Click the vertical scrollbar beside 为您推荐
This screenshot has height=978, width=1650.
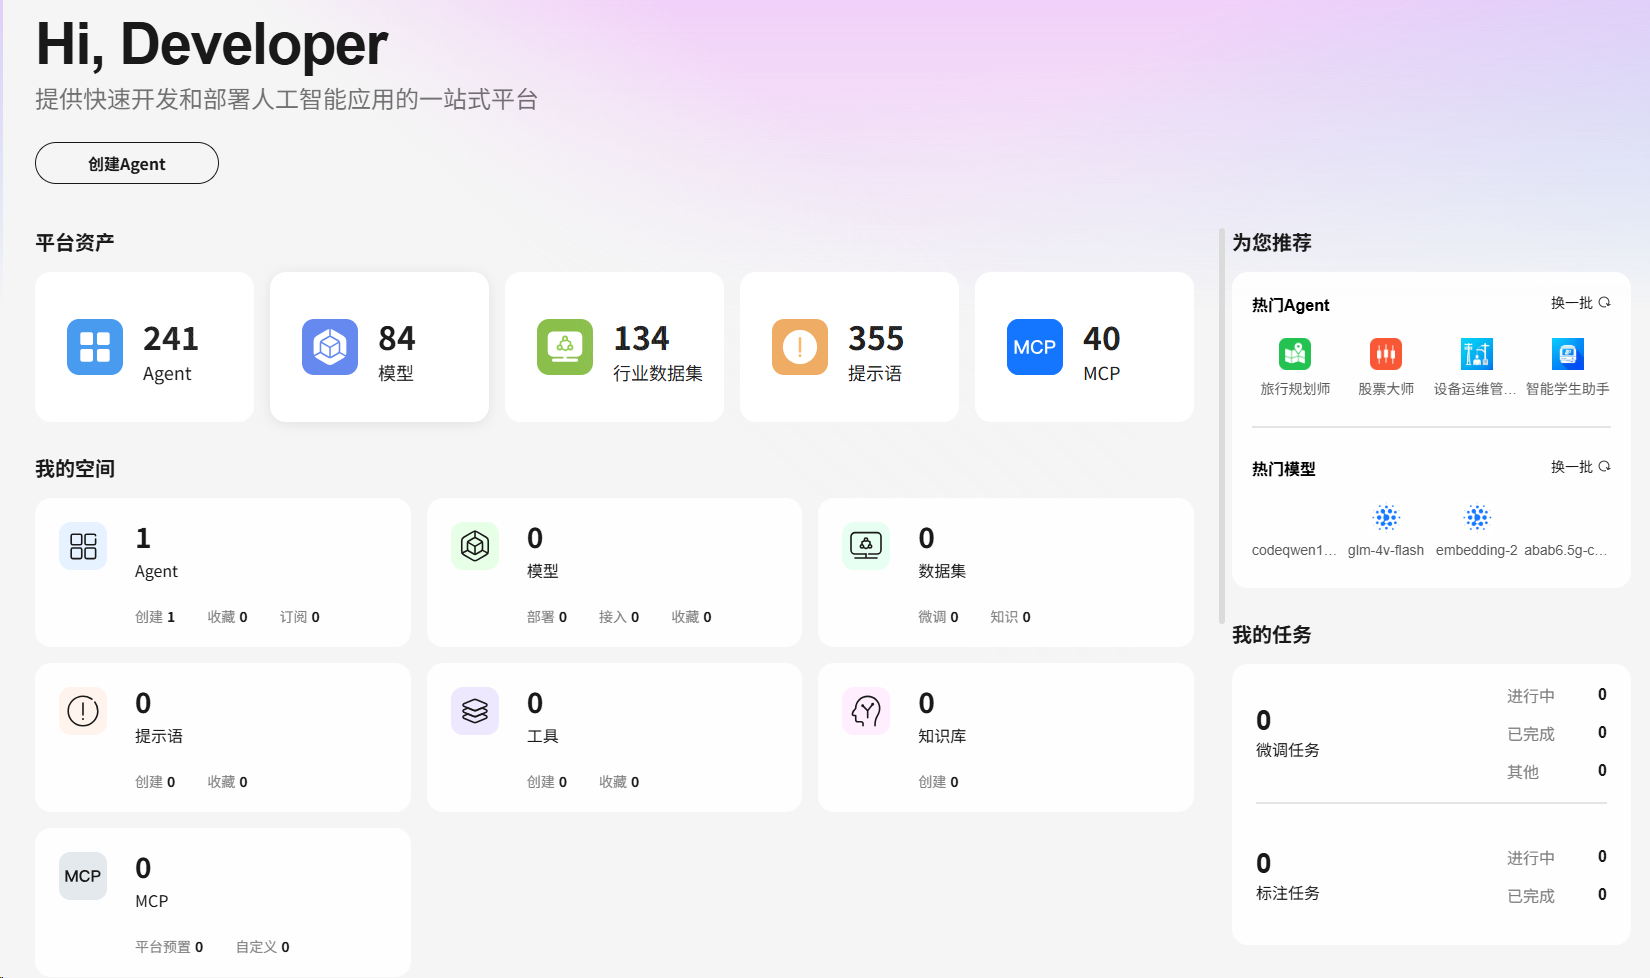pyautogui.click(x=1221, y=426)
